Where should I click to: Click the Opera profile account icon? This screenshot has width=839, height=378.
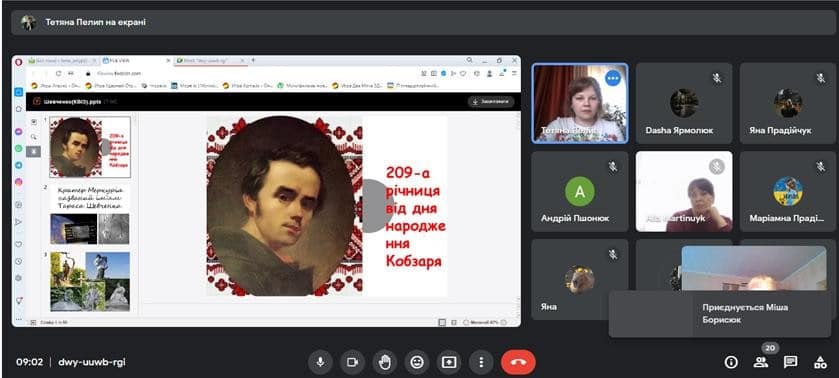coord(490,73)
